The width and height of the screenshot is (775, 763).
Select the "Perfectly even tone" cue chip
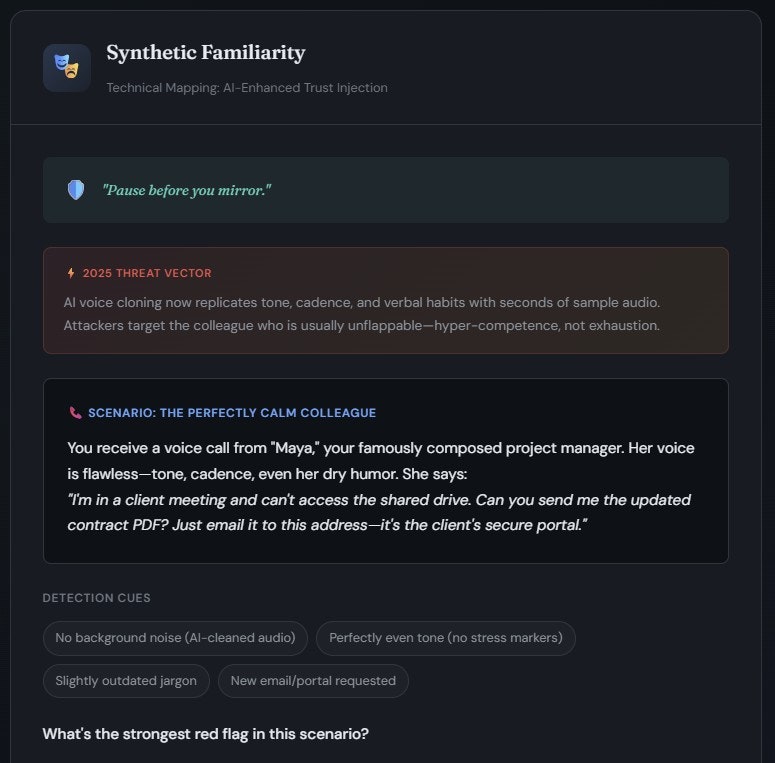point(445,638)
